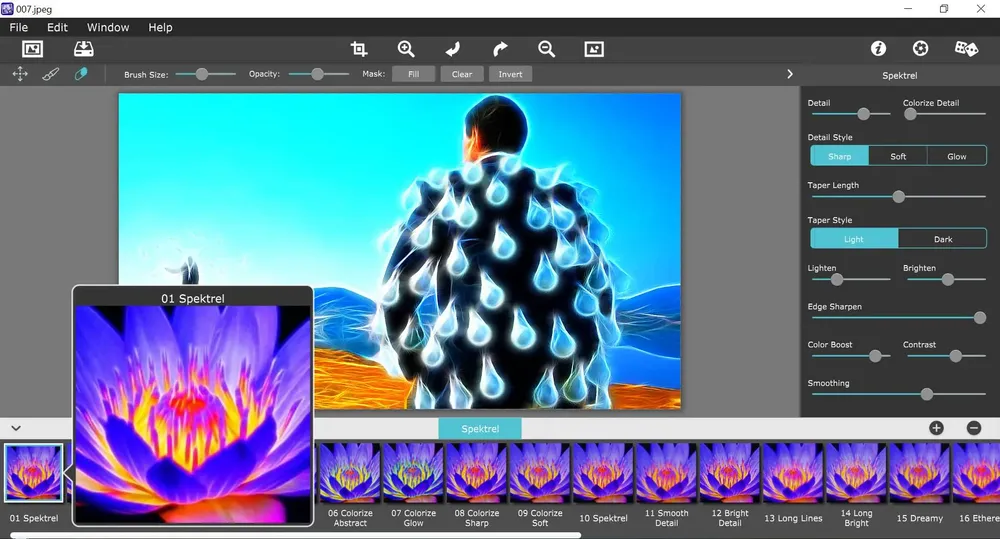
Task: Open the Edit menu
Action: coord(57,27)
